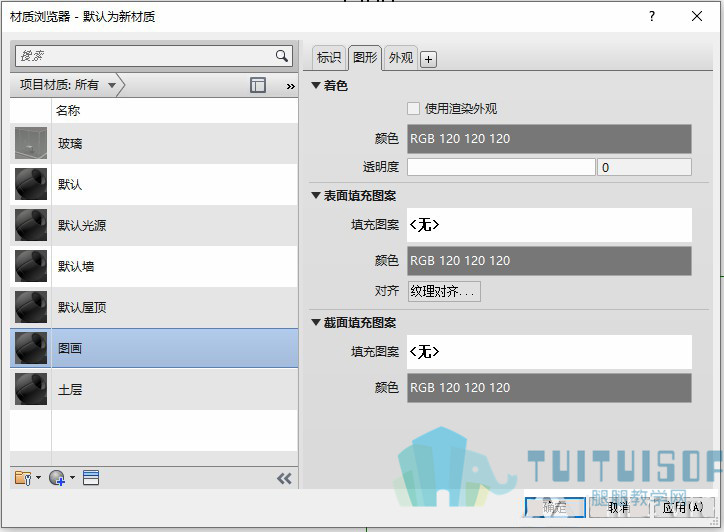
Task: Open the cut pattern 颜色 swatch
Action: (x=549, y=388)
